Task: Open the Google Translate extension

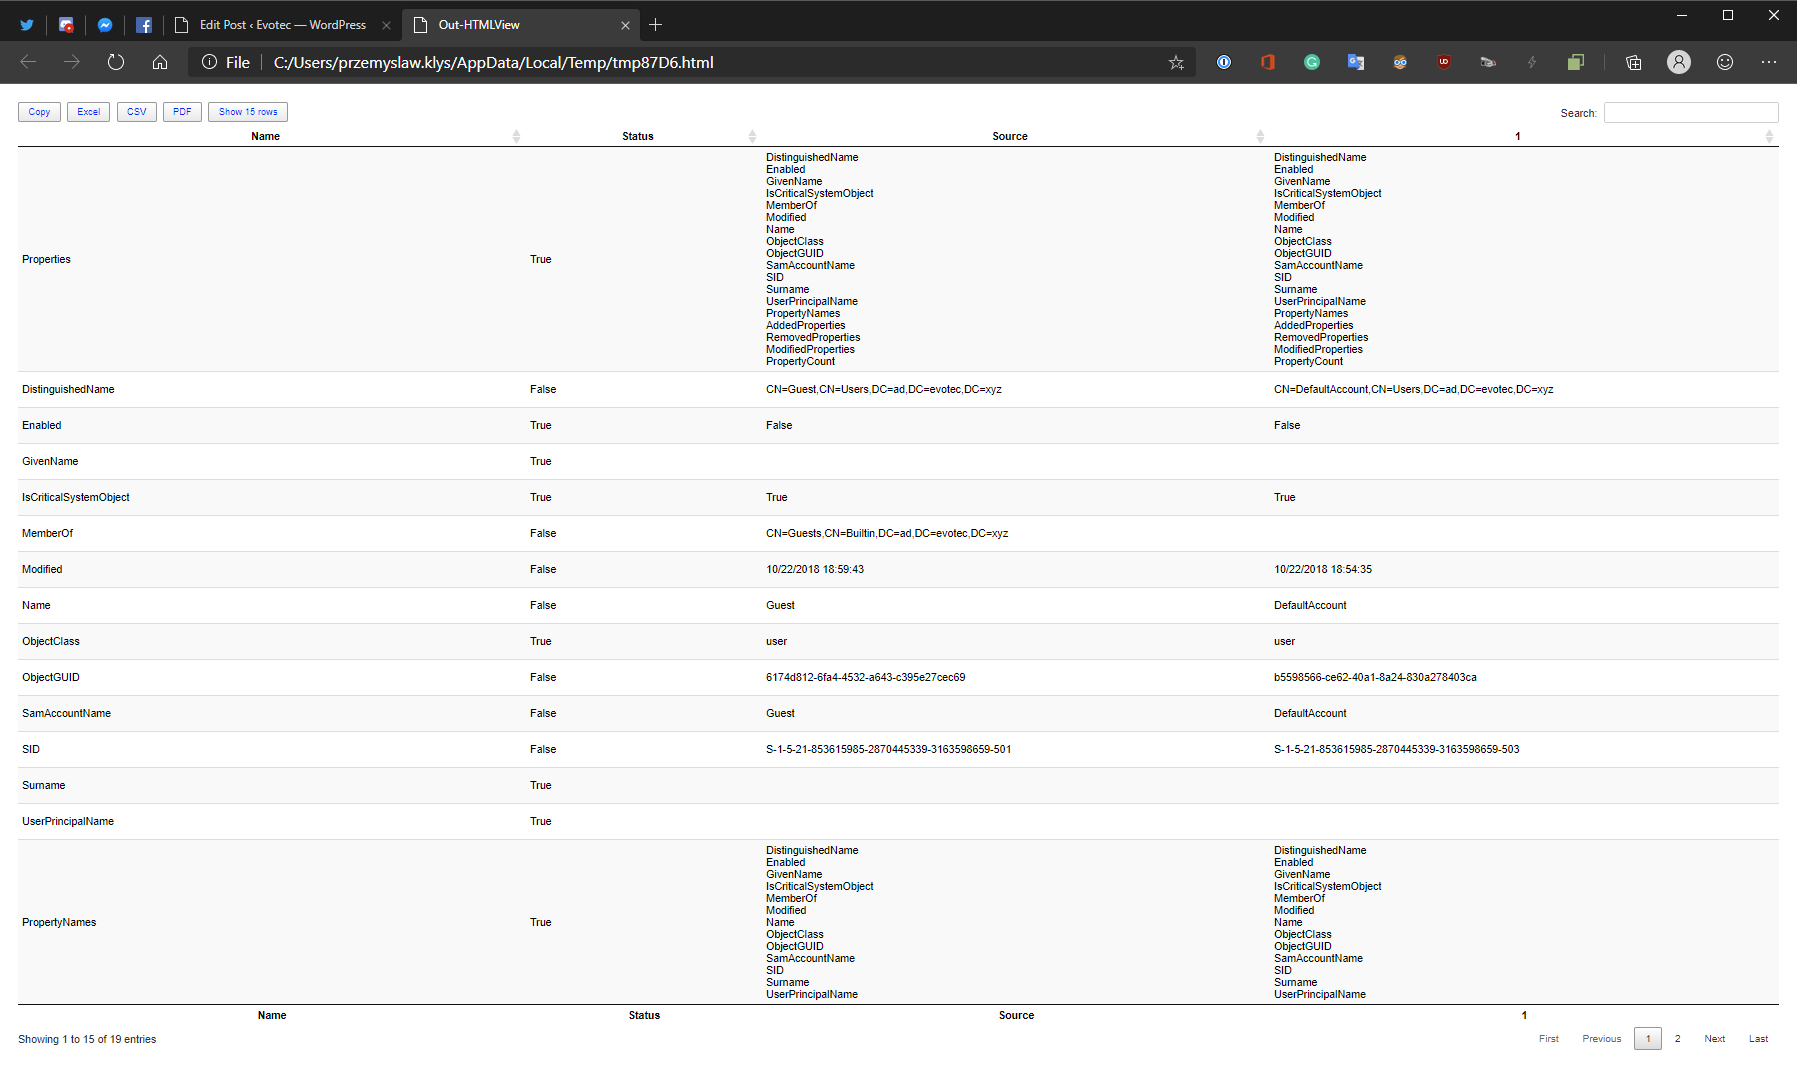Action: (1356, 62)
